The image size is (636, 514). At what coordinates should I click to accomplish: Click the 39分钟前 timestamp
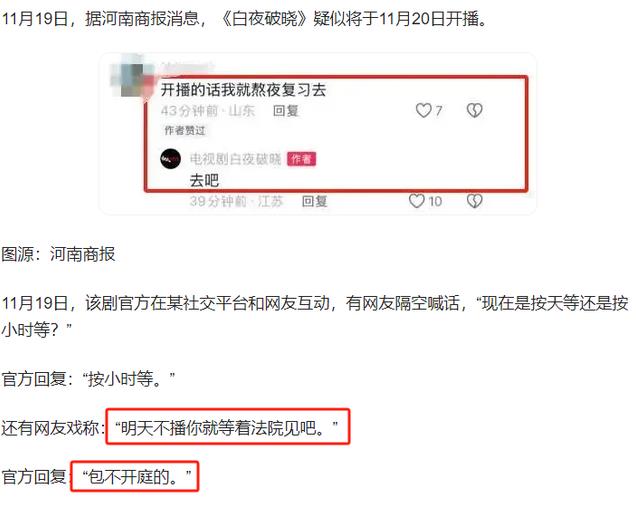(218, 201)
